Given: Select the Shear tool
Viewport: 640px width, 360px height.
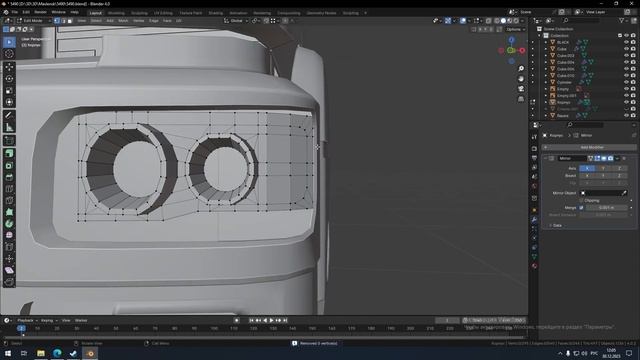Looking at the screenshot, I should tap(9, 270).
